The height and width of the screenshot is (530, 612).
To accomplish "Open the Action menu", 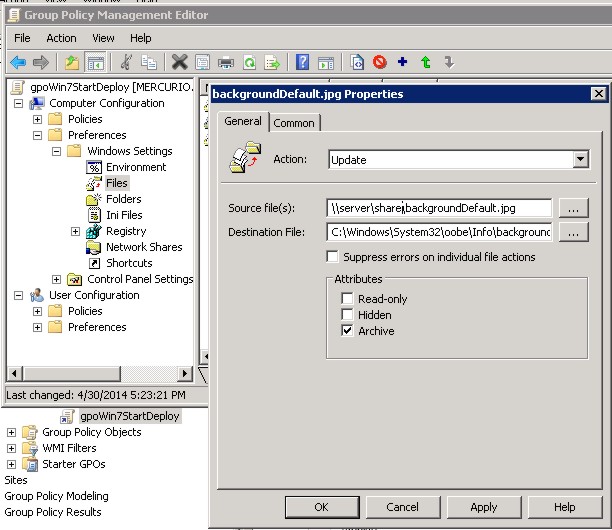I will (x=61, y=38).
